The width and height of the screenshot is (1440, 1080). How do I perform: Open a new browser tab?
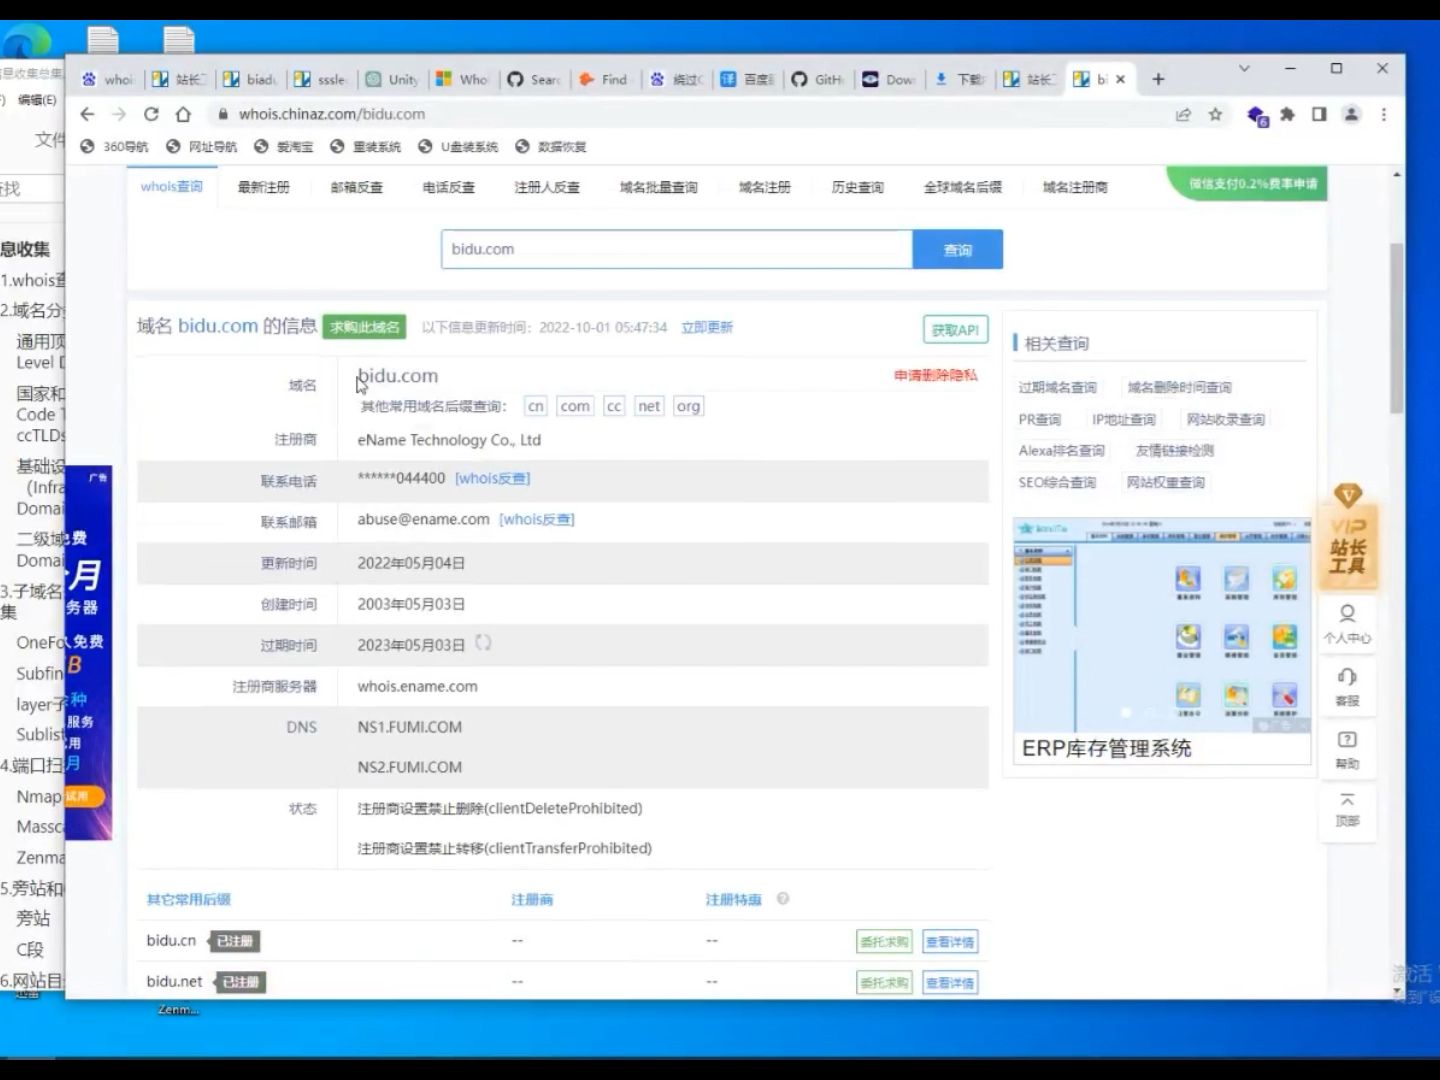click(x=1158, y=79)
